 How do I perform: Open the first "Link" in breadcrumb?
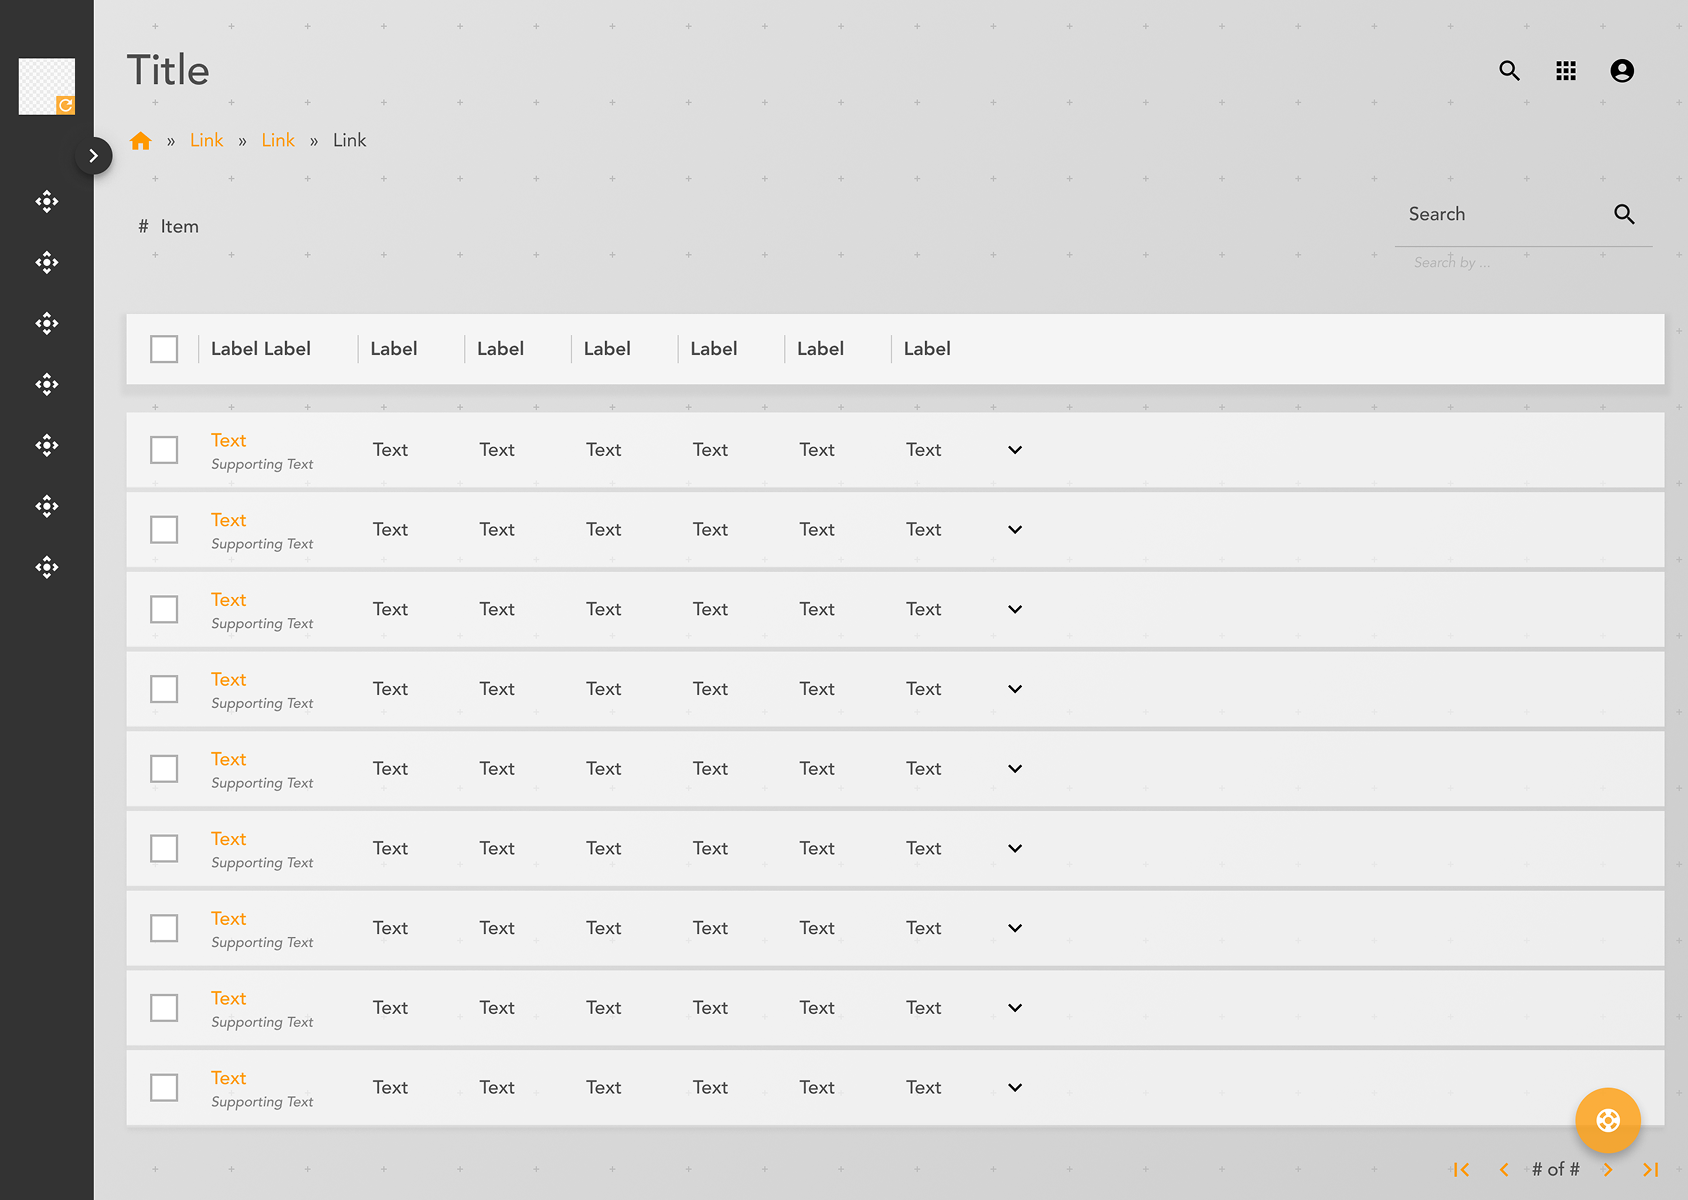click(x=206, y=141)
